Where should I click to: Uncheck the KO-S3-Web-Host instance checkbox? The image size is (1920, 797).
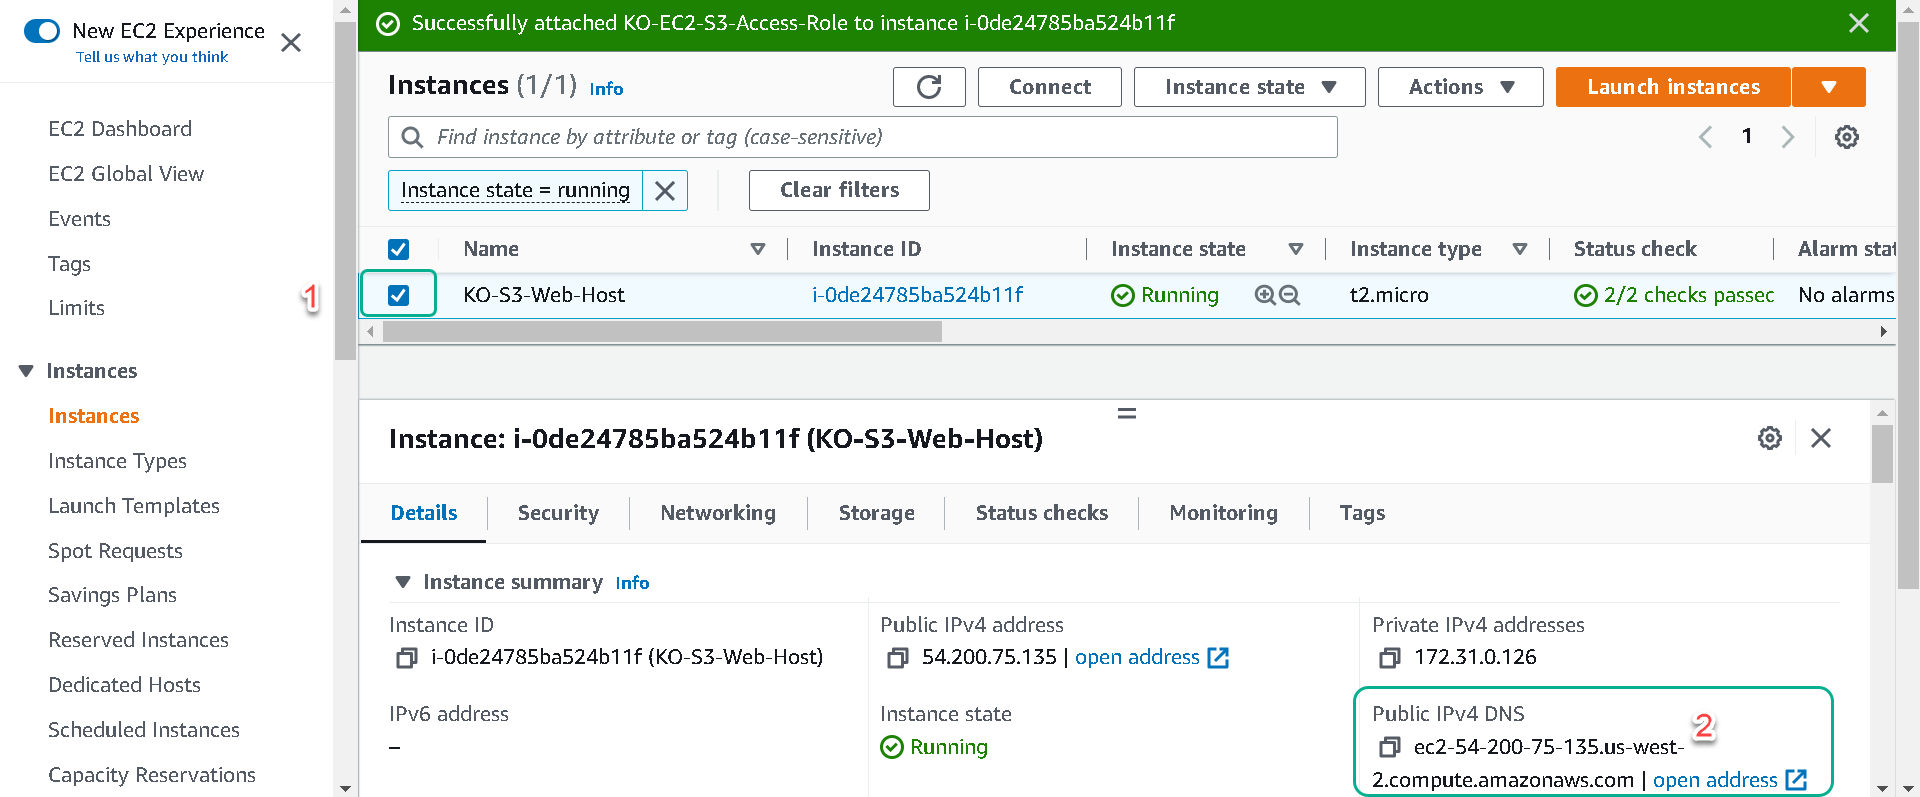pos(398,295)
